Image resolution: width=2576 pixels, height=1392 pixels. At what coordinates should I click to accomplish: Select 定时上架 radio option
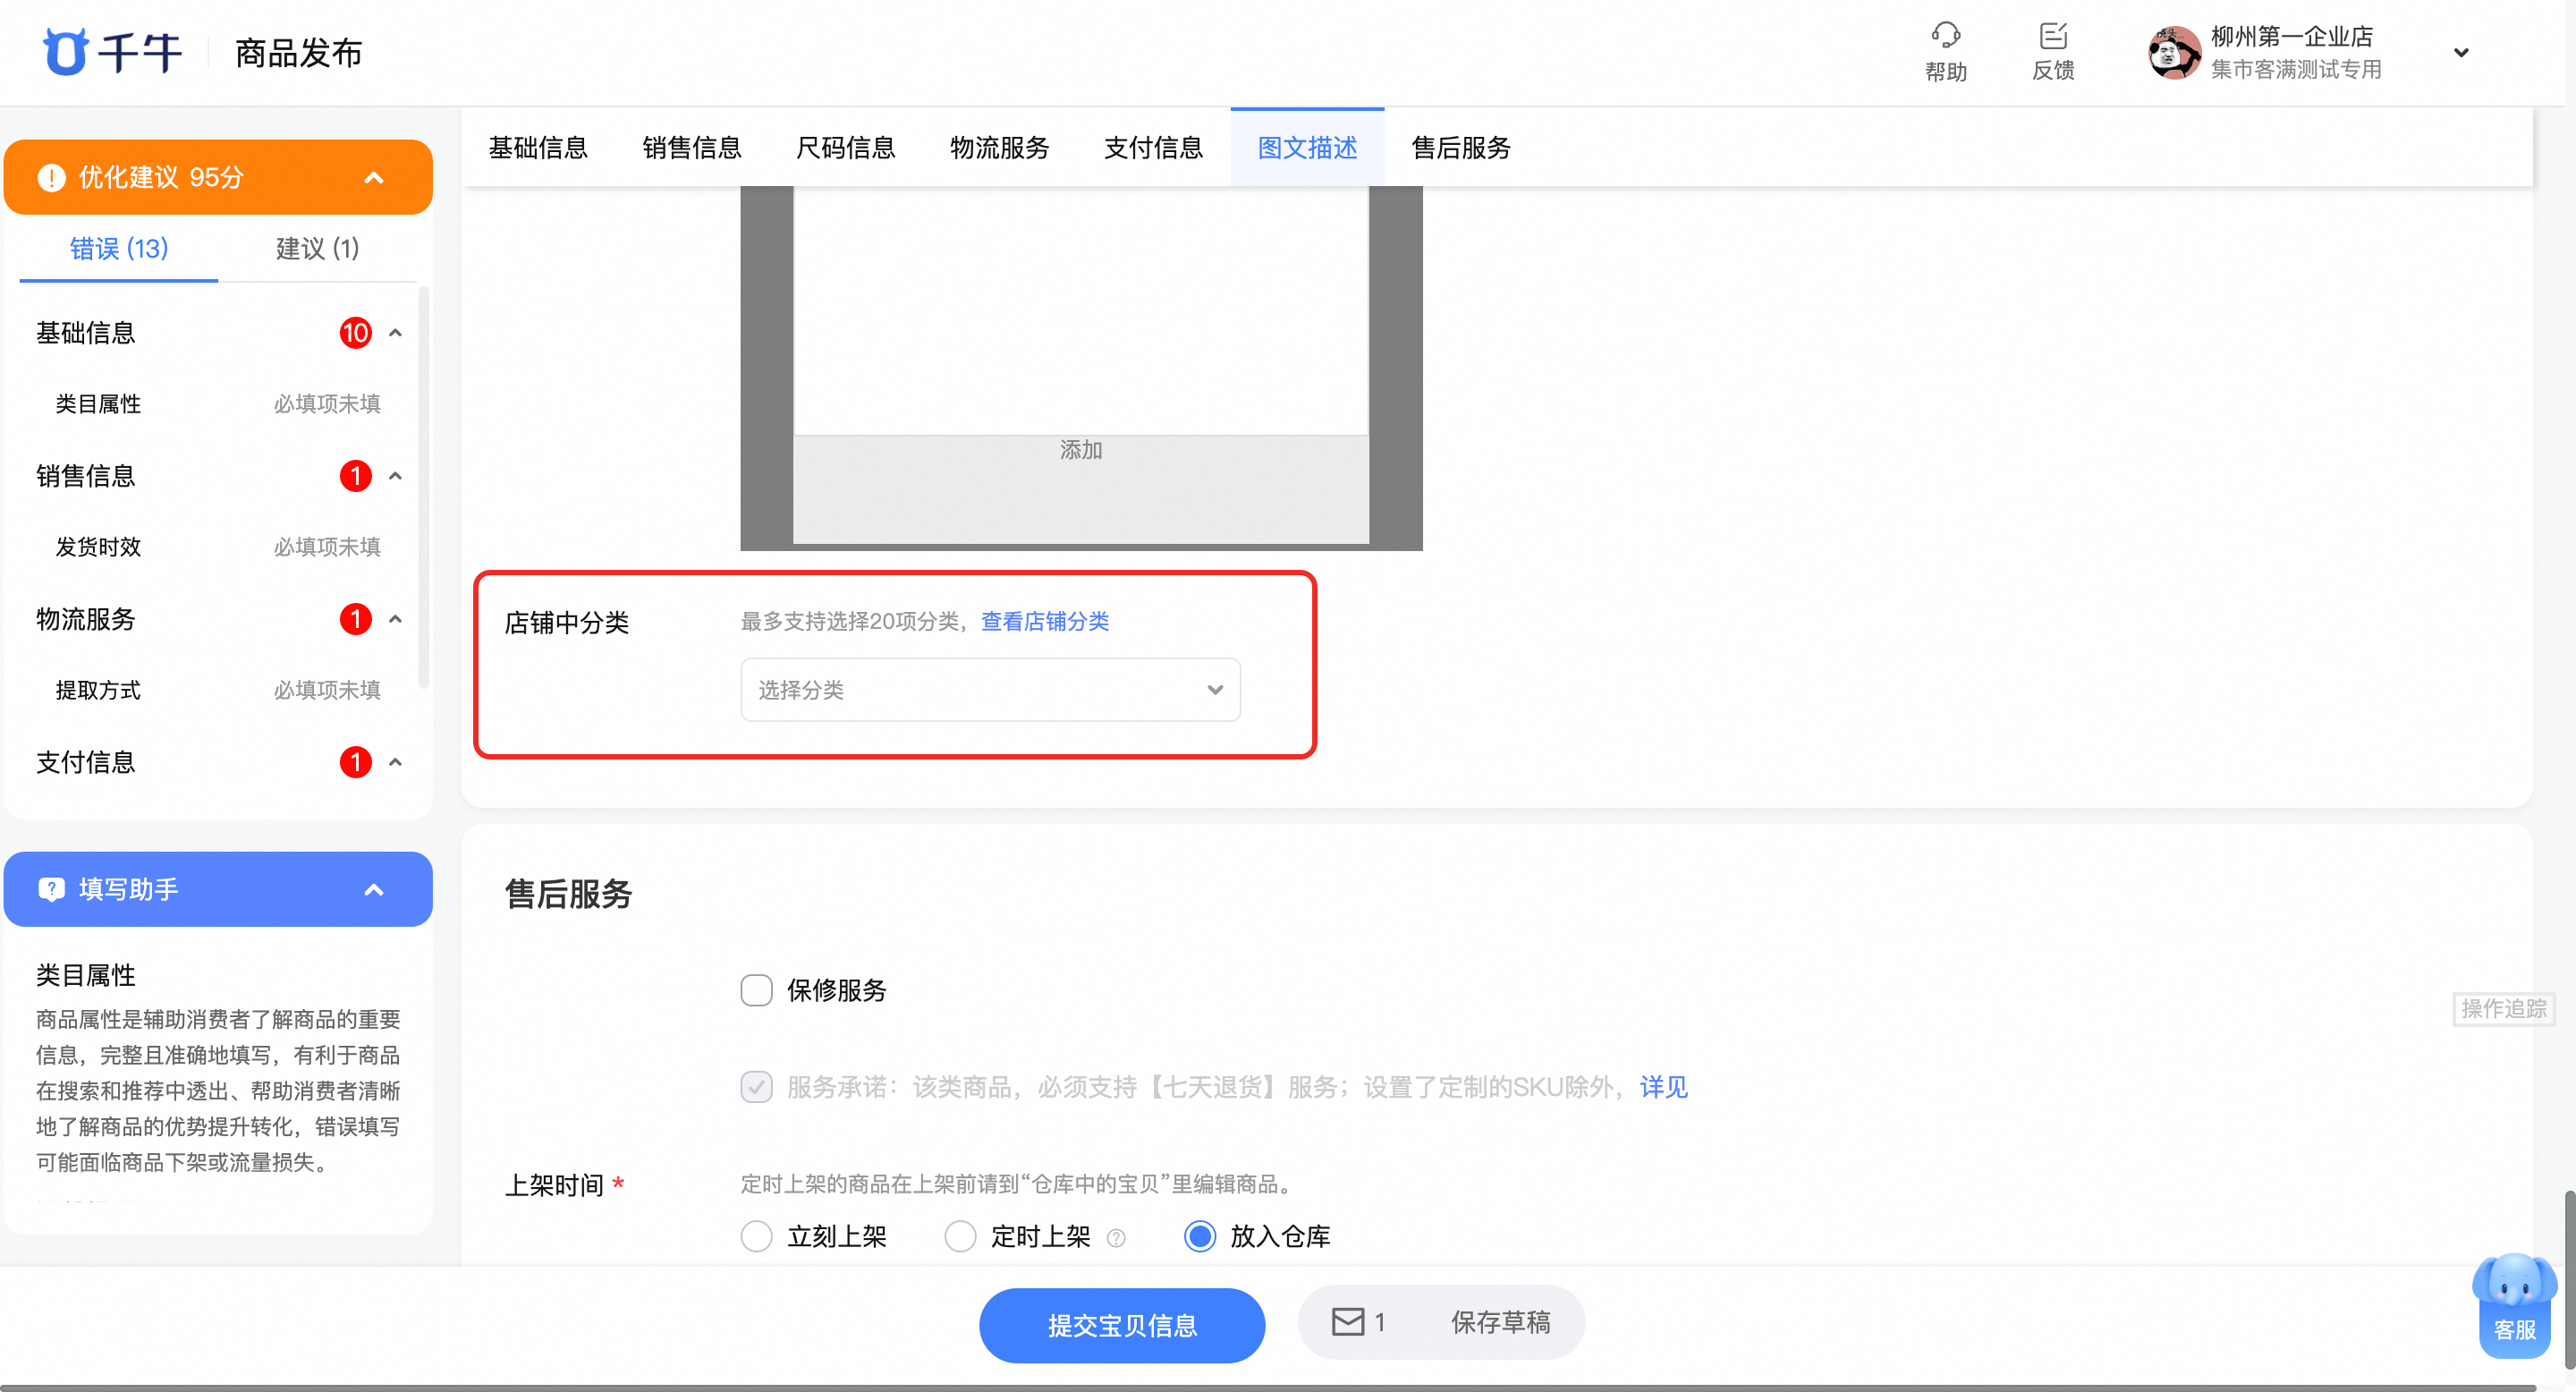(x=959, y=1236)
